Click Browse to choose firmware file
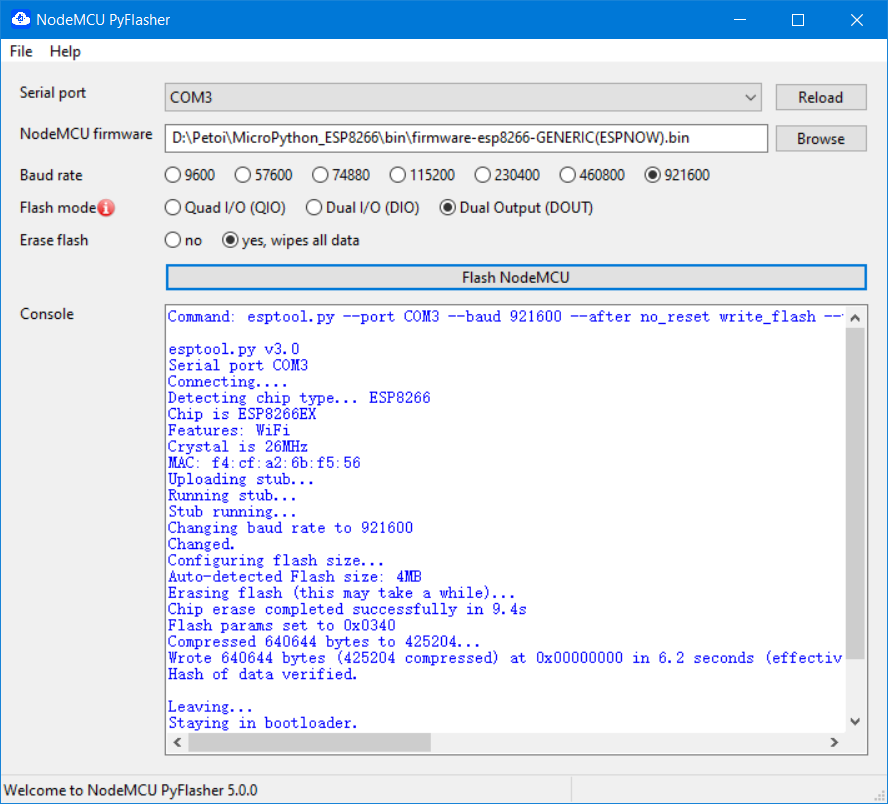 [820, 139]
